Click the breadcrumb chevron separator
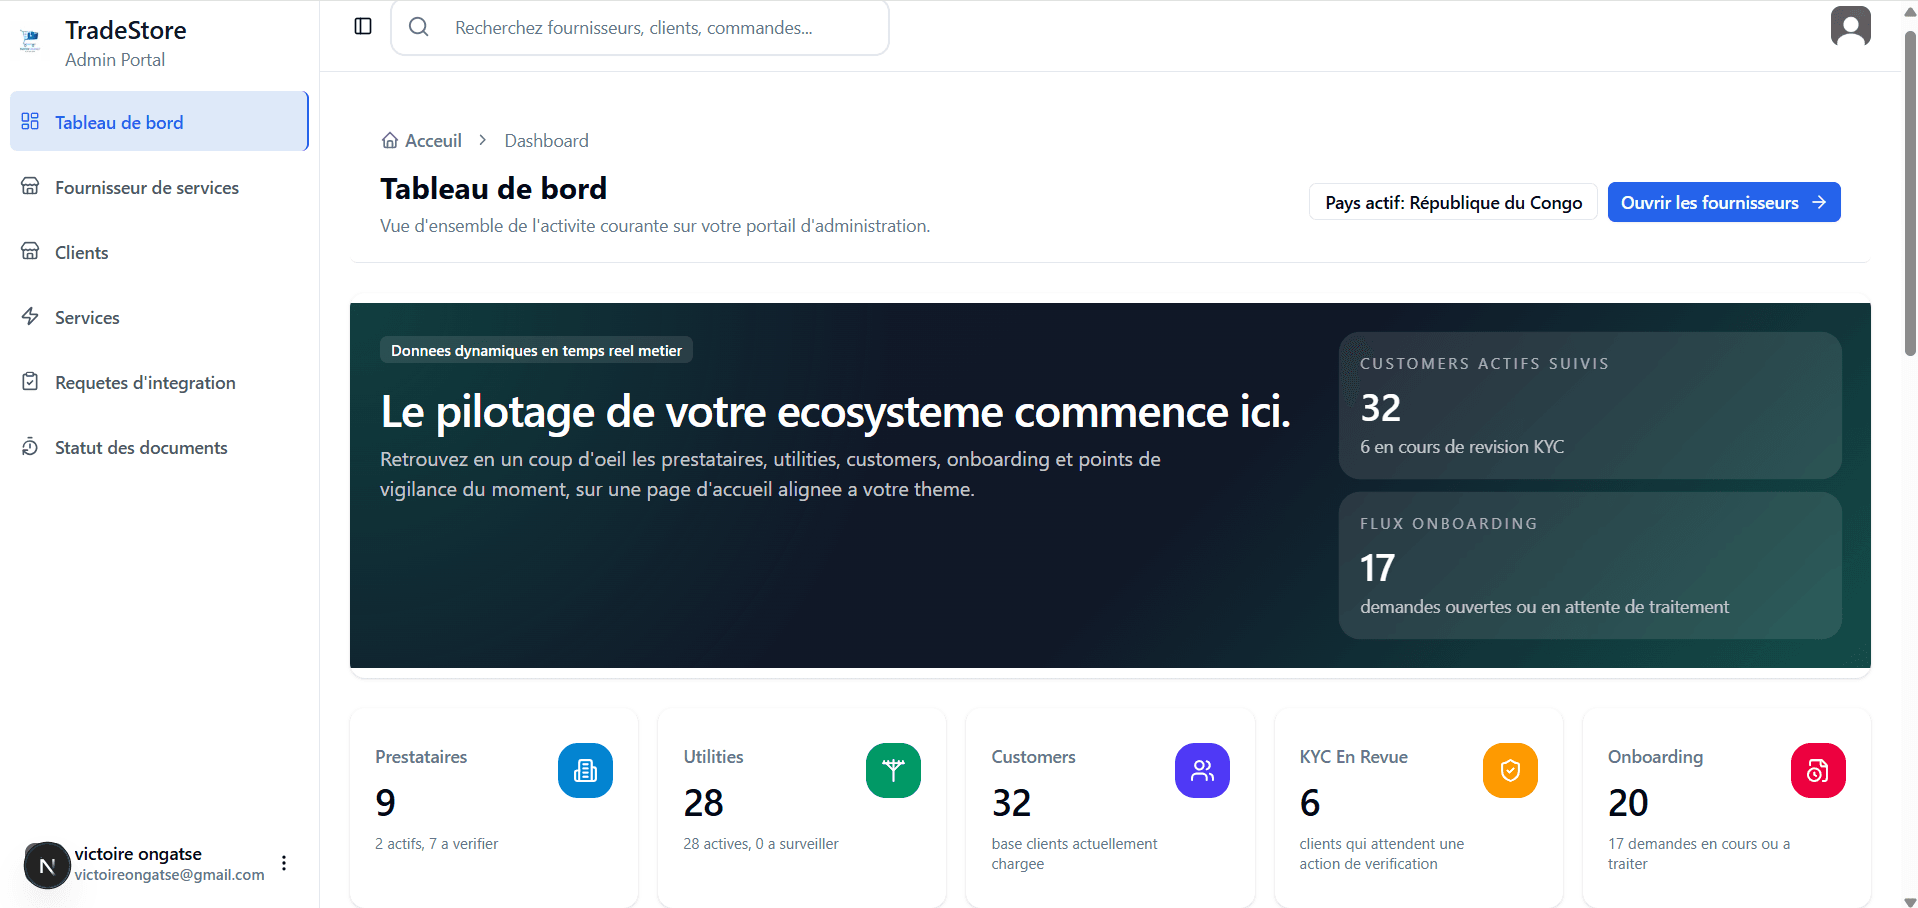The height and width of the screenshot is (908, 1918). [483, 140]
